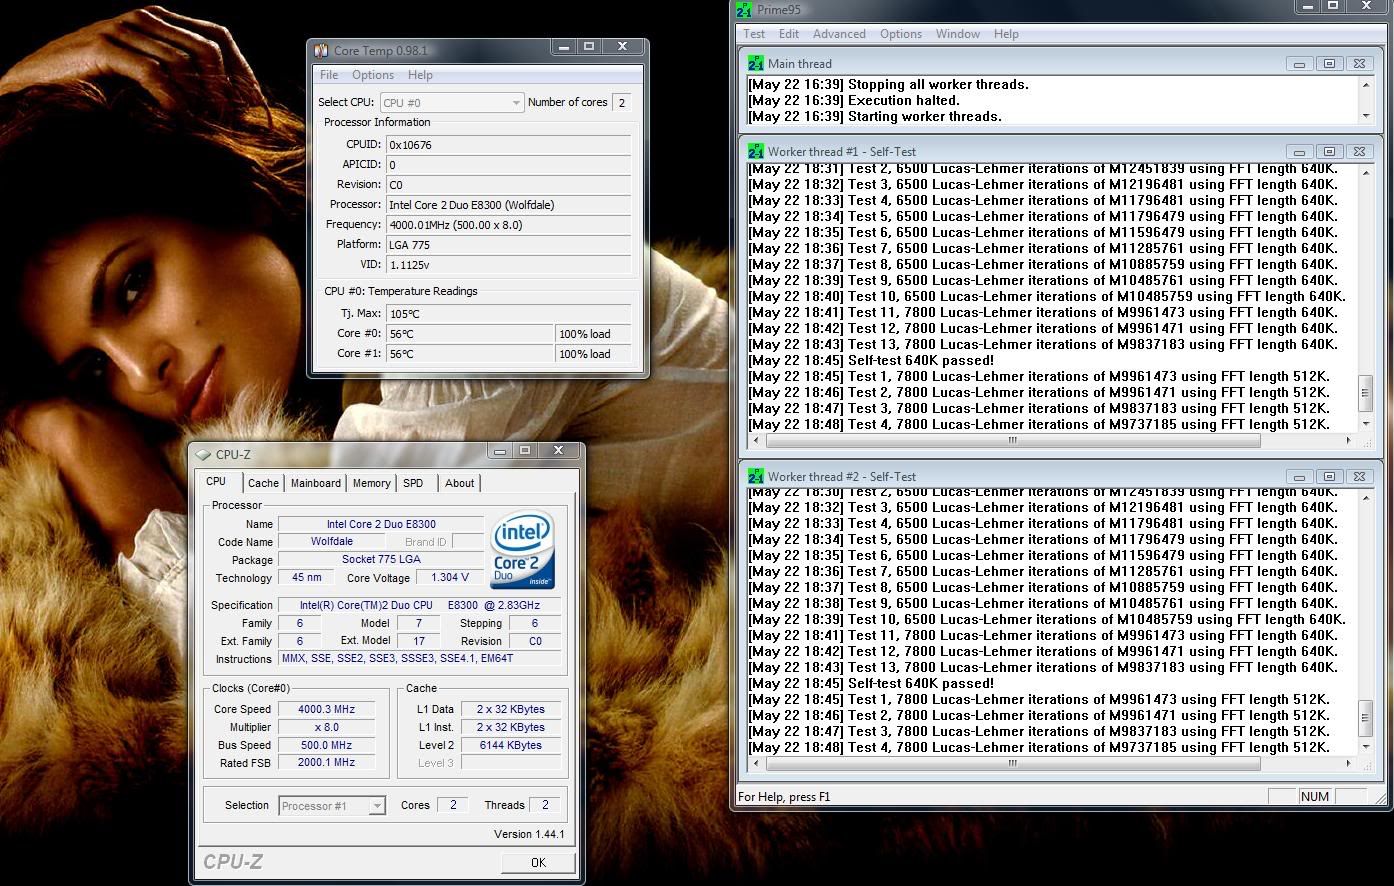Click the Frequency field in Core Temp
1394x886 pixels.
tap(509, 225)
